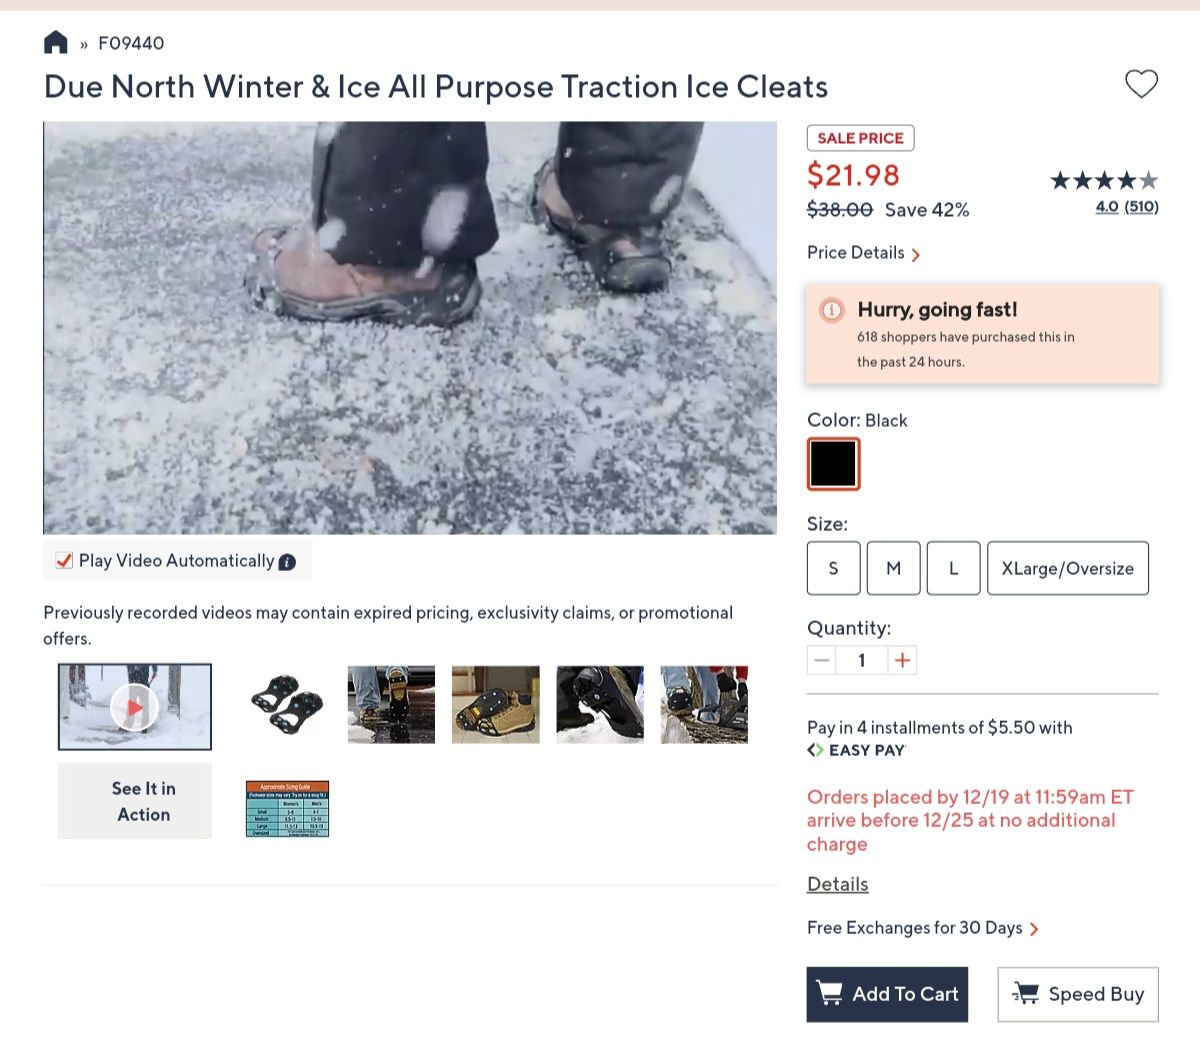
Task: Expand the shipping Details link
Action: [837, 884]
